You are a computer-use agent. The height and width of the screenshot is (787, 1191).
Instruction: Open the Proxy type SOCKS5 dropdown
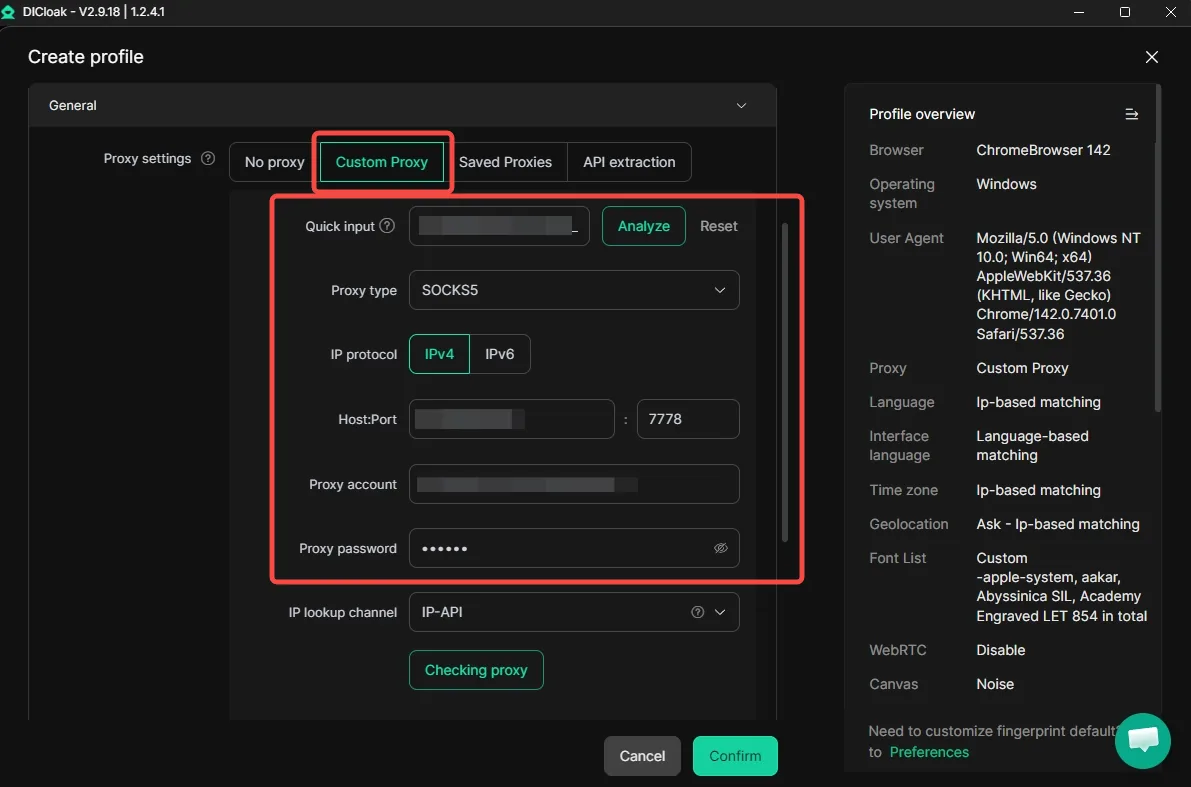point(573,290)
